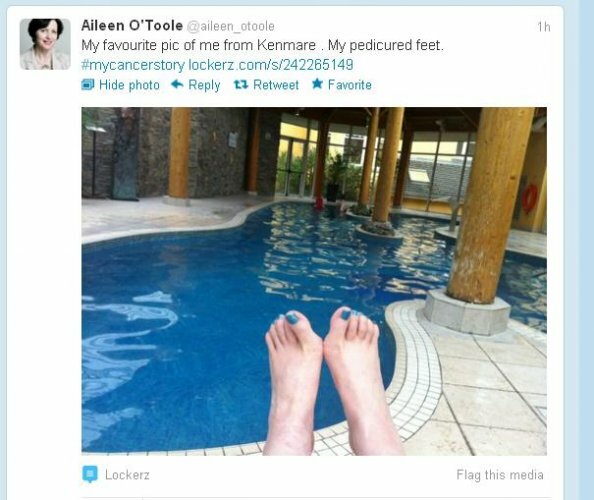The height and width of the screenshot is (500, 594).
Task: Hide the photo via Hide photo text
Action: click(x=129, y=85)
